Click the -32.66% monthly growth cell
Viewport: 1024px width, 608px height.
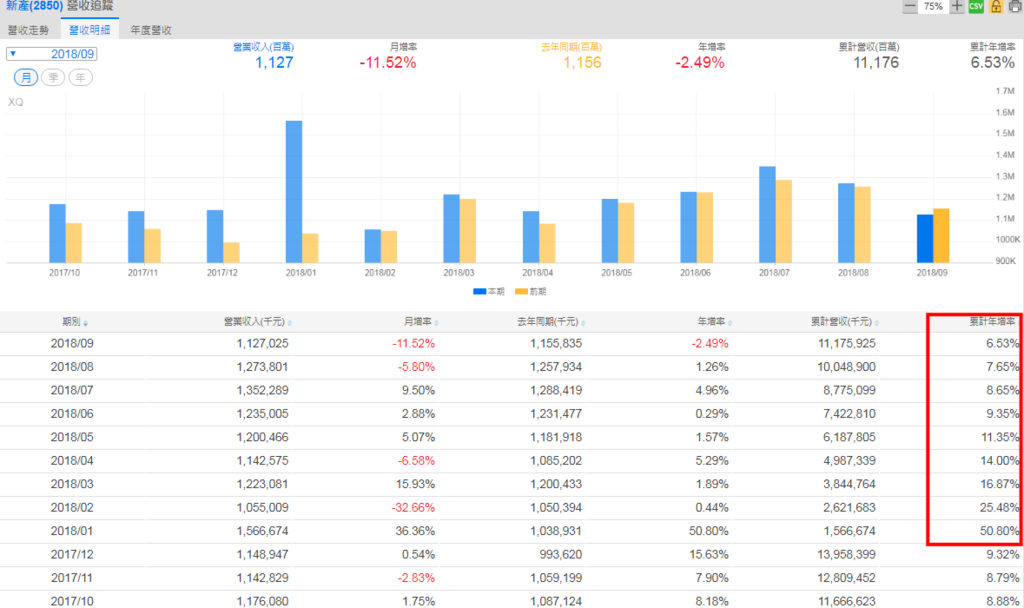[413, 508]
